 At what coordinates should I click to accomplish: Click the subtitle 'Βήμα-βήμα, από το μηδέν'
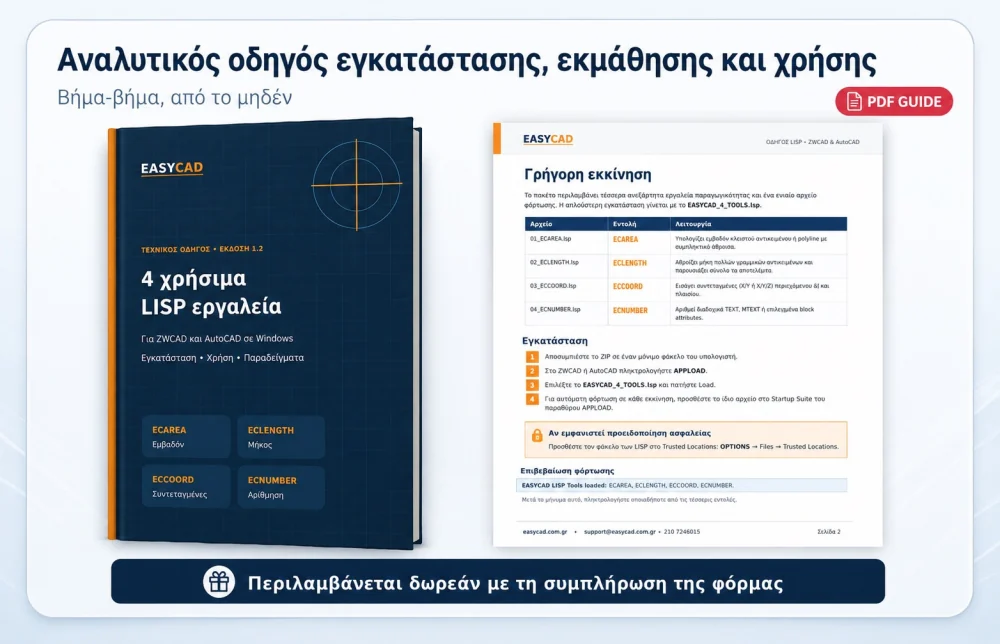tap(175, 98)
